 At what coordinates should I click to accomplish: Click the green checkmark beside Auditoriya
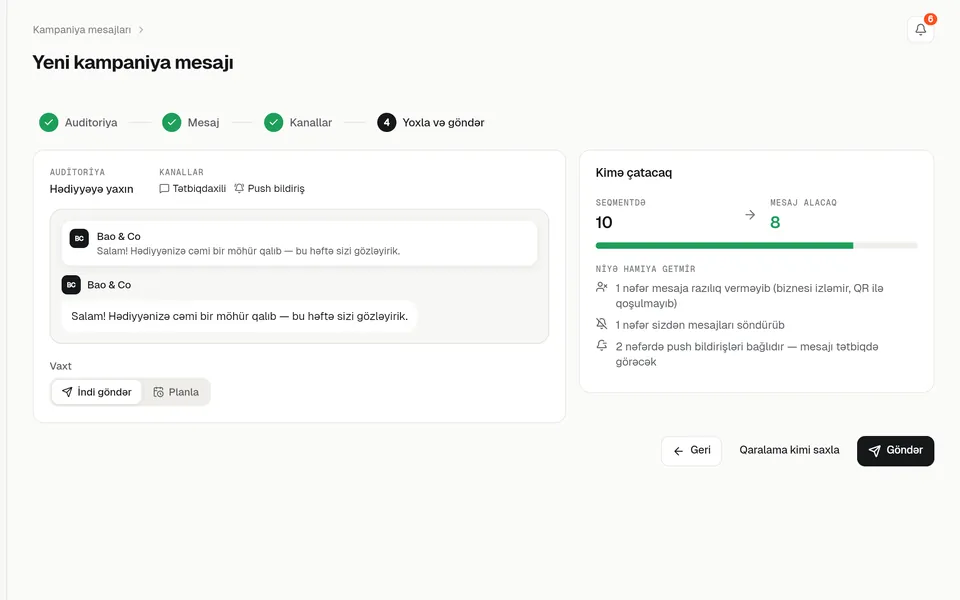[x=48, y=122]
